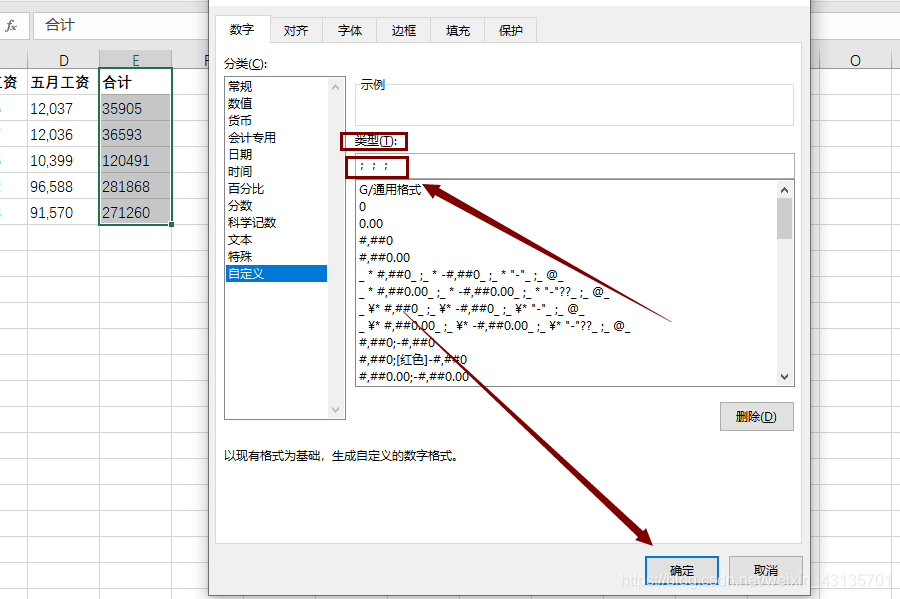Click cell containing 271260
The image size is (900, 599).
135,212
